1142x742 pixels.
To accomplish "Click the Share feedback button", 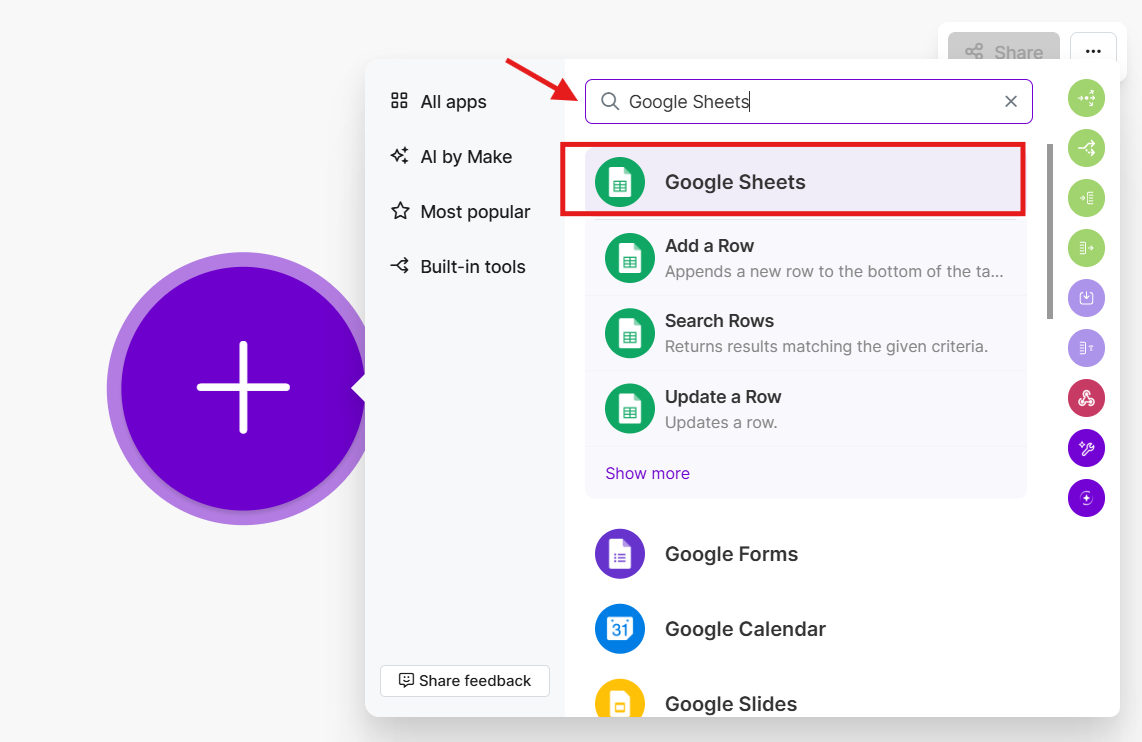I will click(x=465, y=681).
